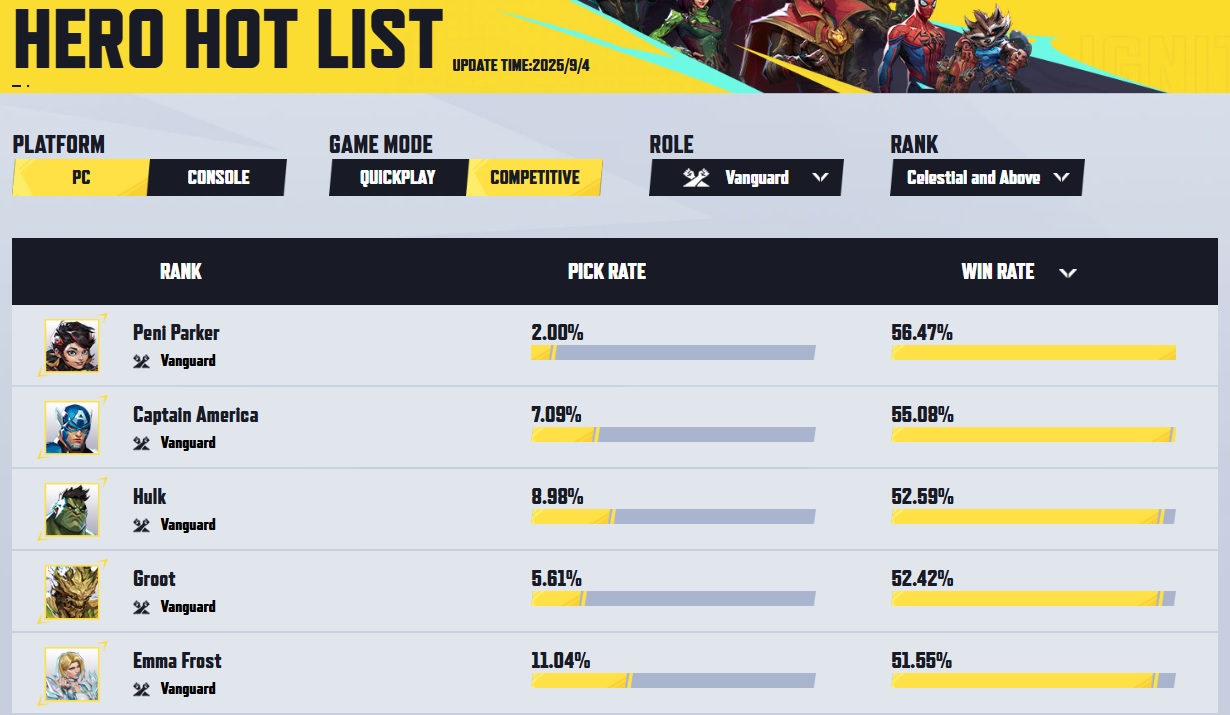This screenshot has height=715, width=1230.
Task: Click crossed-tools icon in Role selector
Action: tap(697, 178)
